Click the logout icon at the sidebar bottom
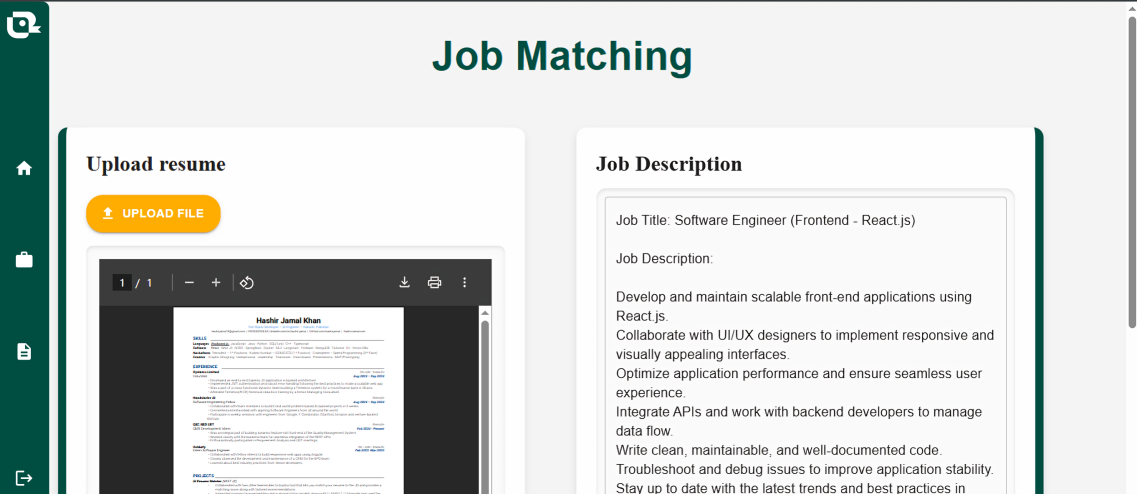The height and width of the screenshot is (494, 1137). 24,478
